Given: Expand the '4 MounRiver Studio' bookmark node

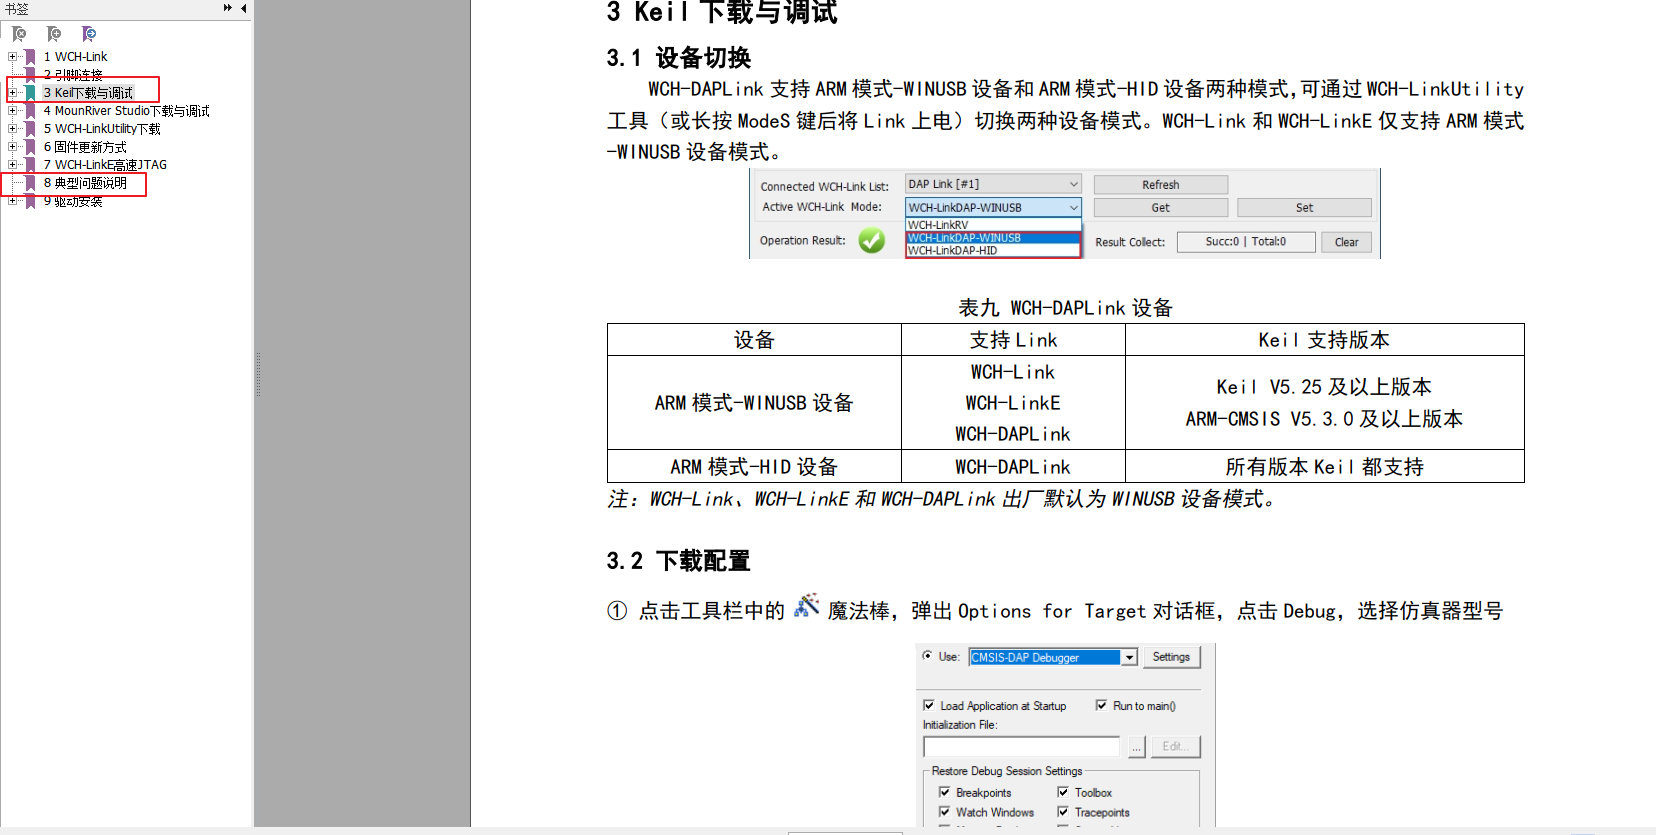Looking at the screenshot, I should 12,111.
